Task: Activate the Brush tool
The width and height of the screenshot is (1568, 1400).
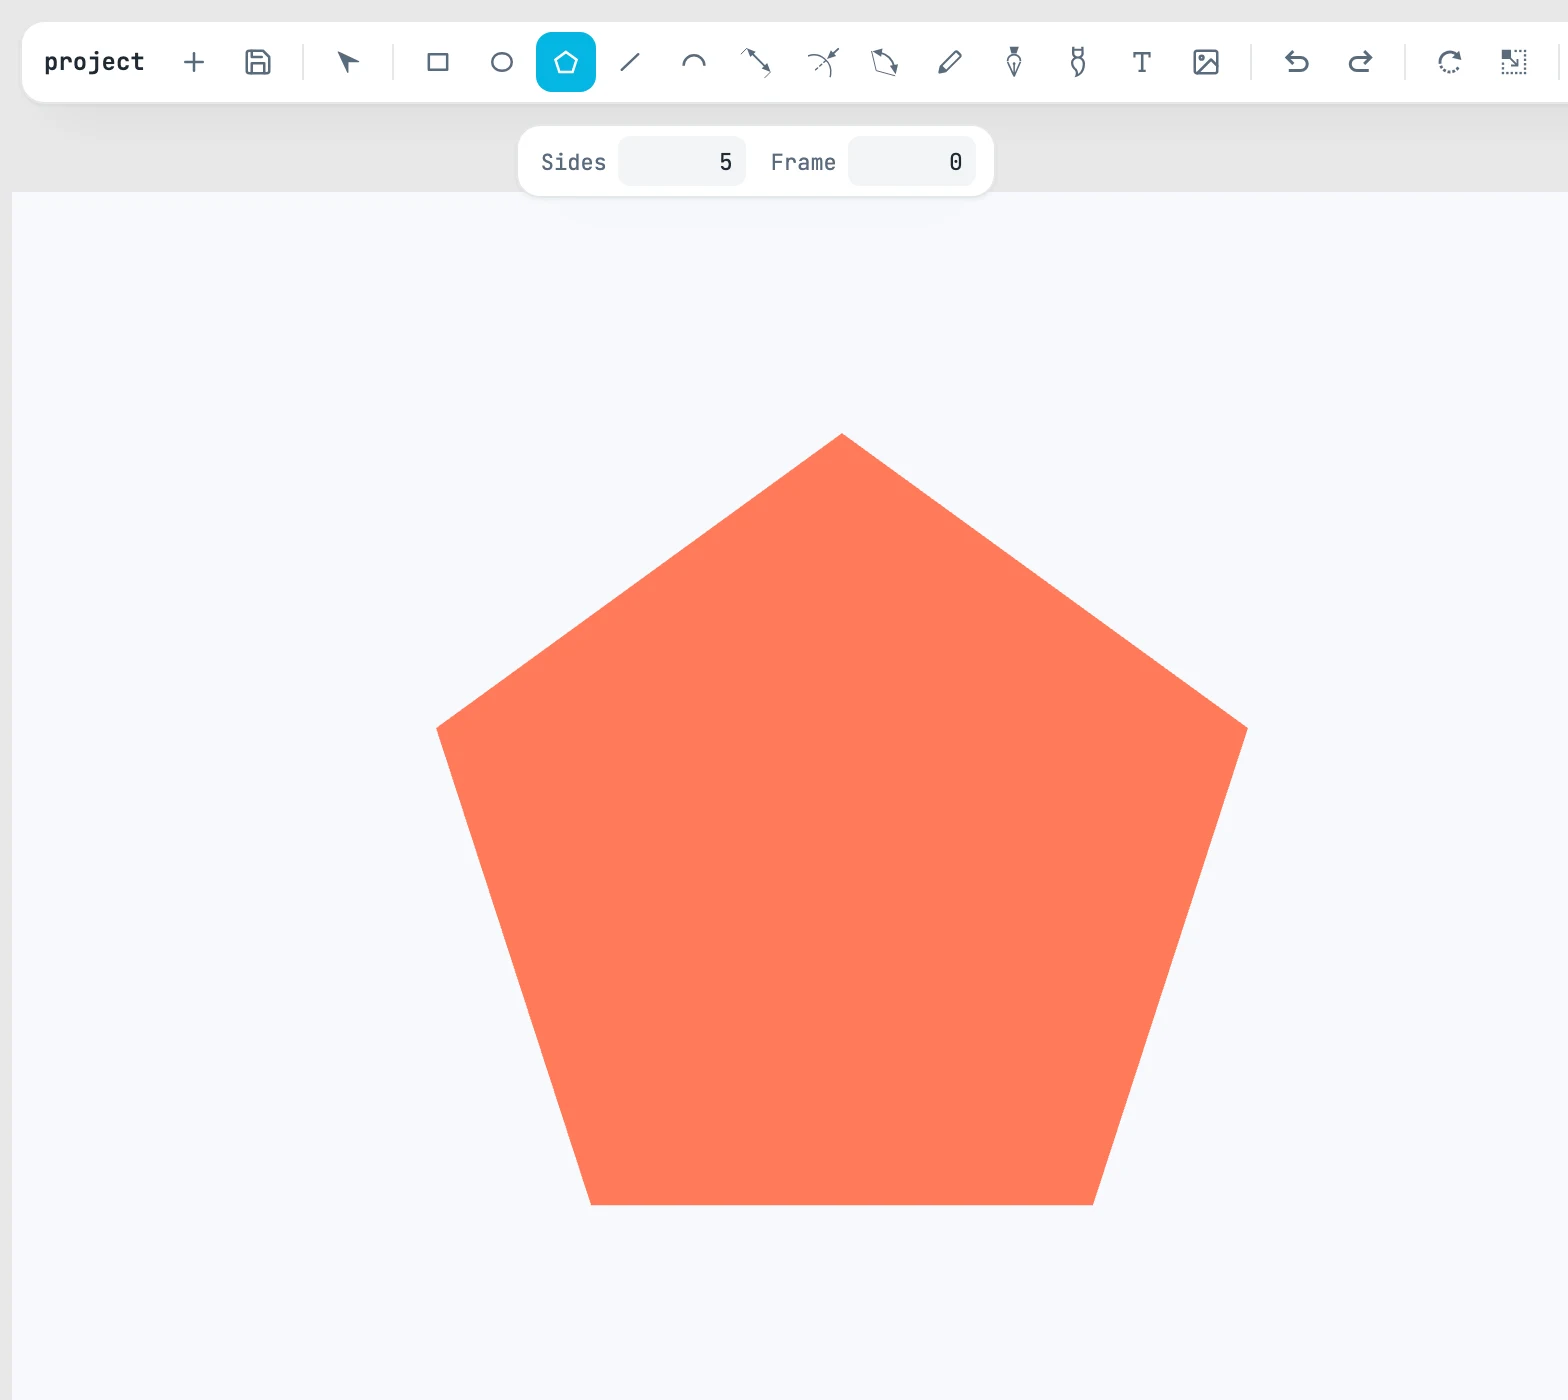Action: pyautogui.click(x=1078, y=62)
